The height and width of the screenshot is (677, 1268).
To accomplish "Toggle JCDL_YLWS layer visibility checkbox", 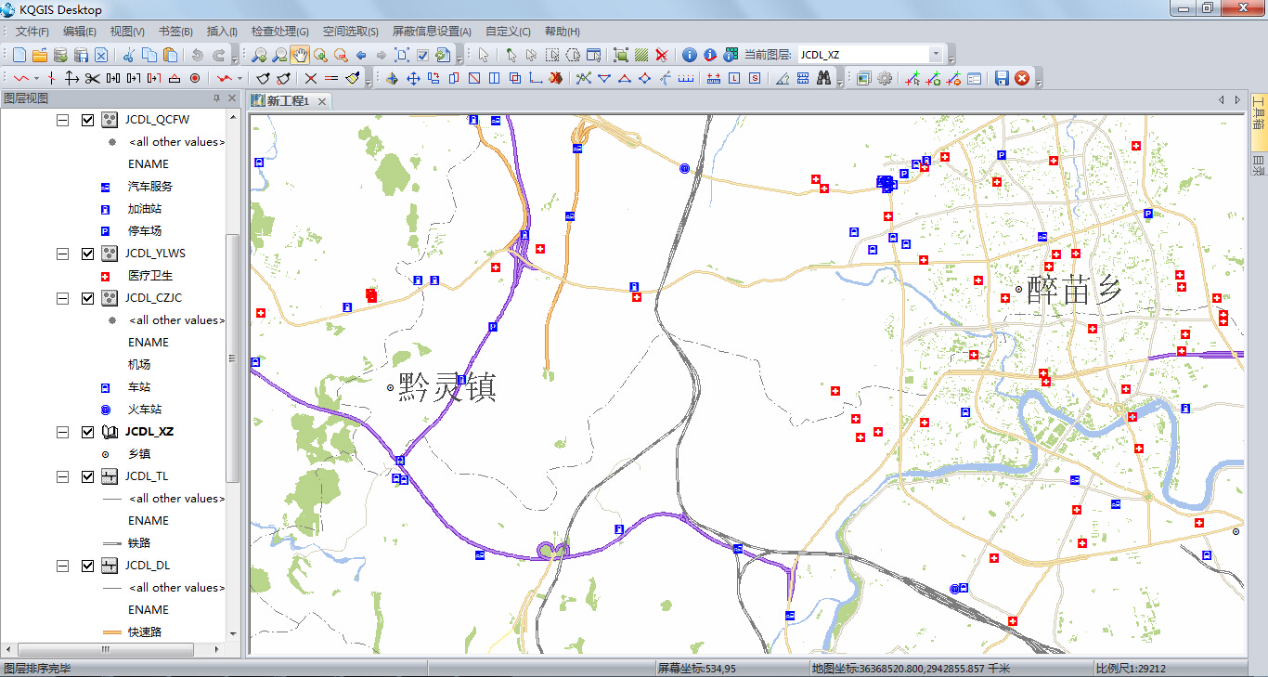I will point(88,254).
